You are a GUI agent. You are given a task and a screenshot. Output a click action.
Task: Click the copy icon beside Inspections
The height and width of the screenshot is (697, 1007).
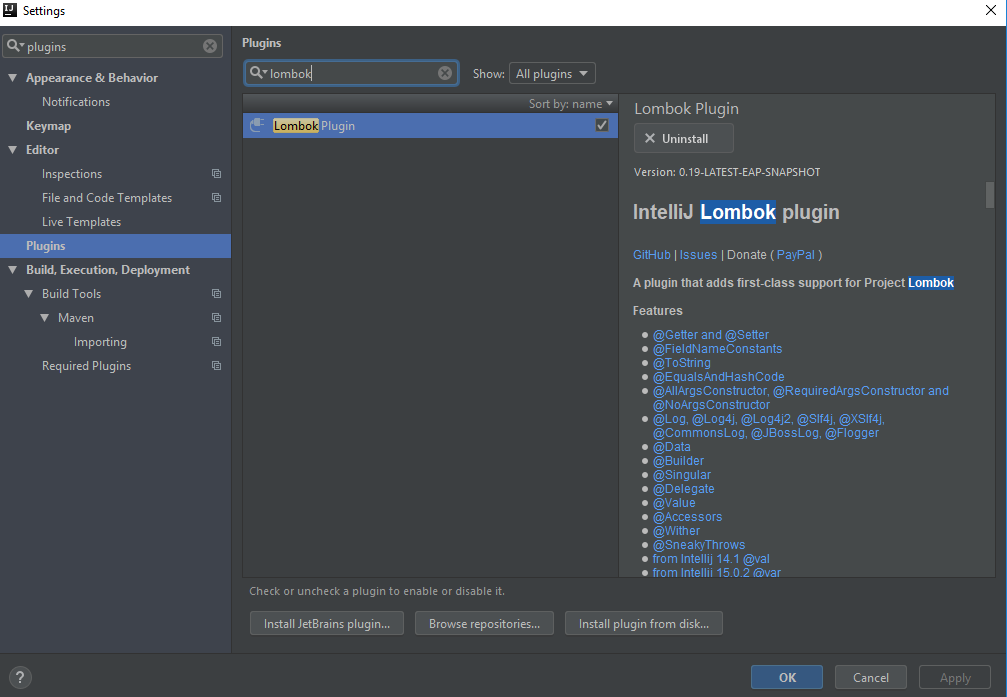216,174
